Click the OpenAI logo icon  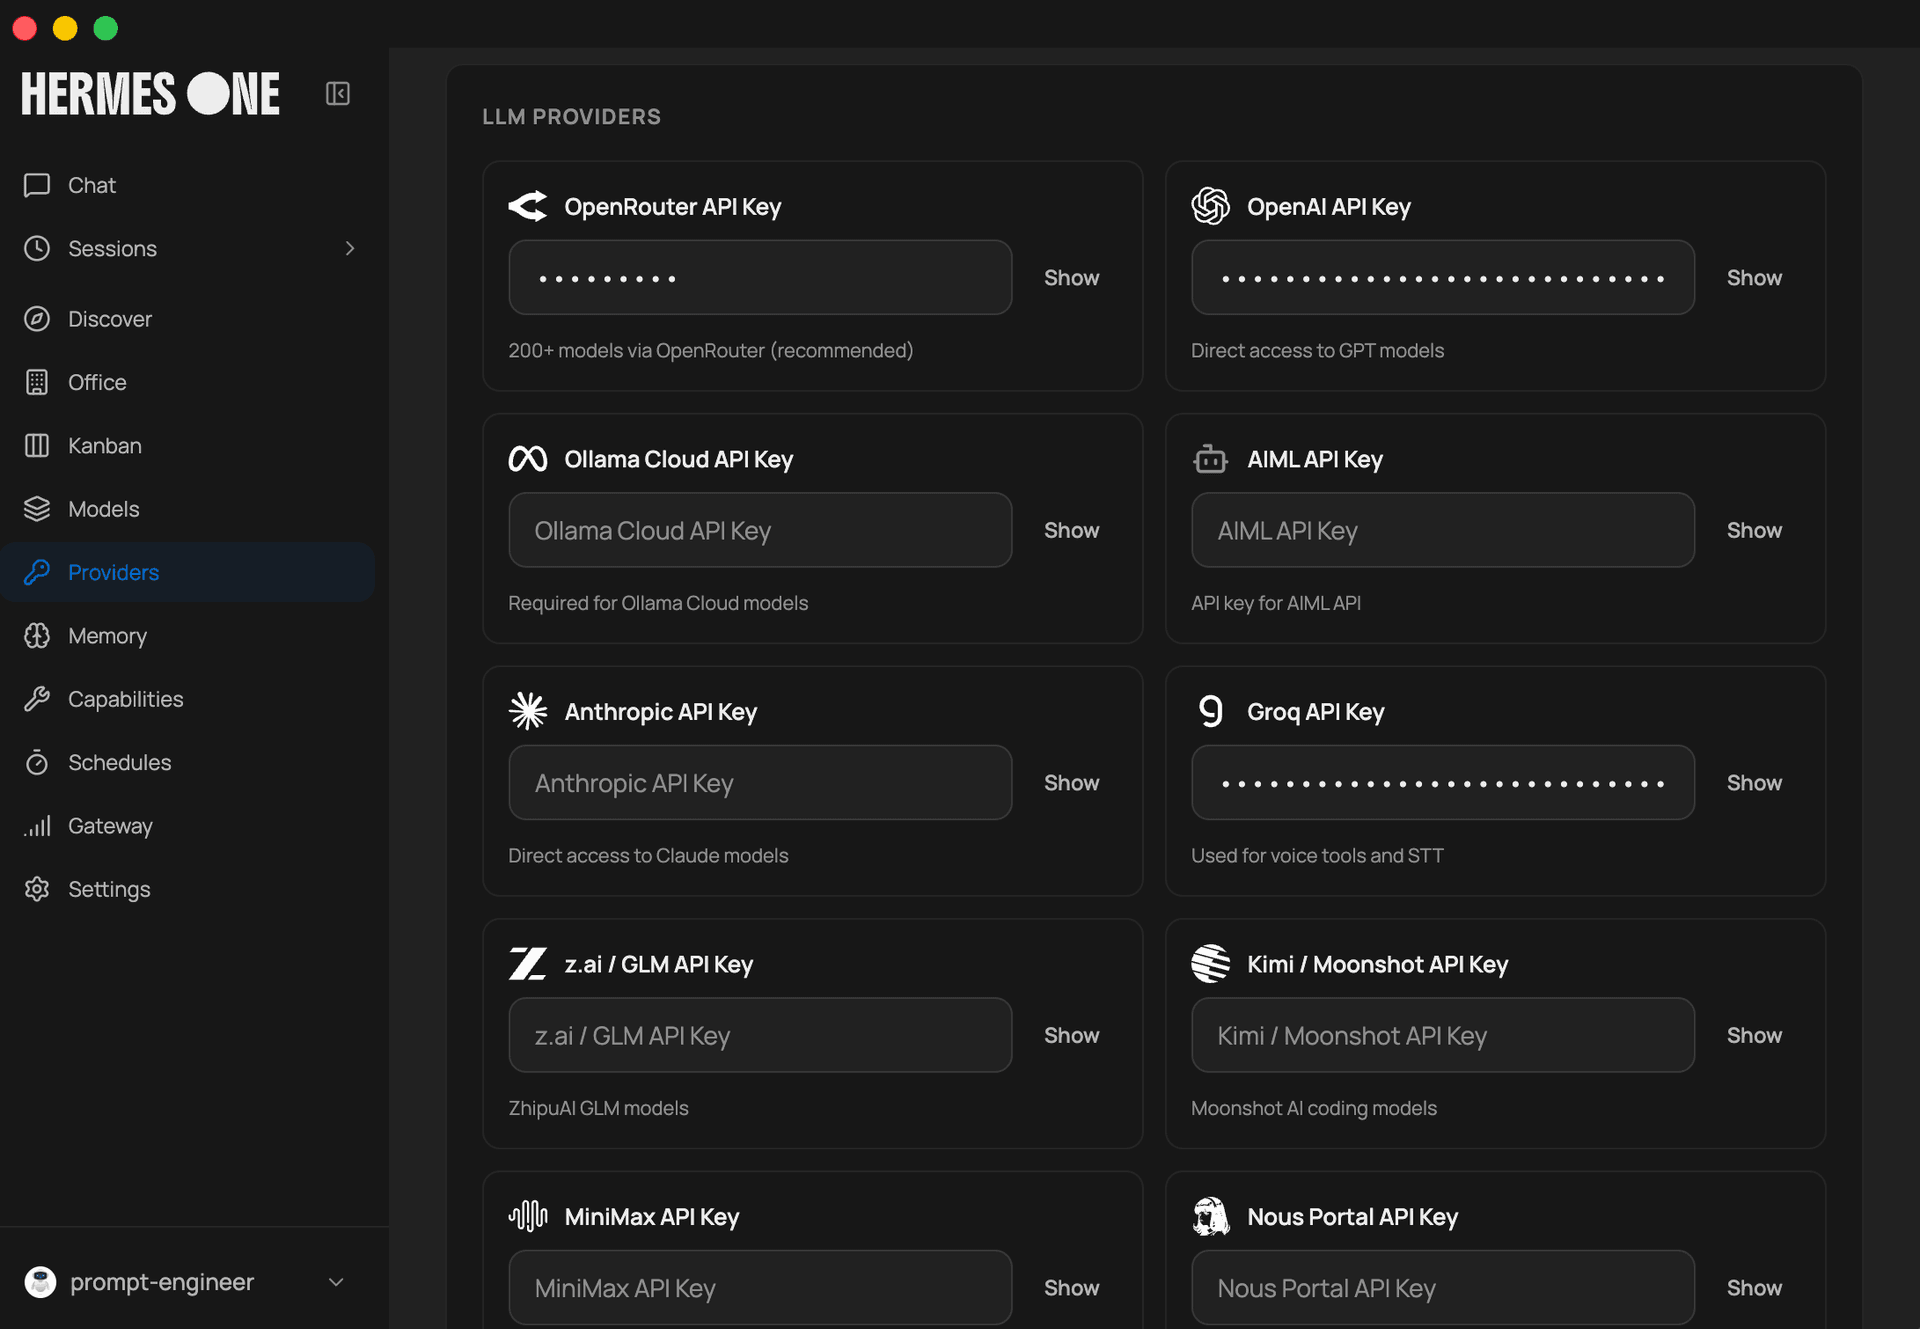click(1211, 206)
